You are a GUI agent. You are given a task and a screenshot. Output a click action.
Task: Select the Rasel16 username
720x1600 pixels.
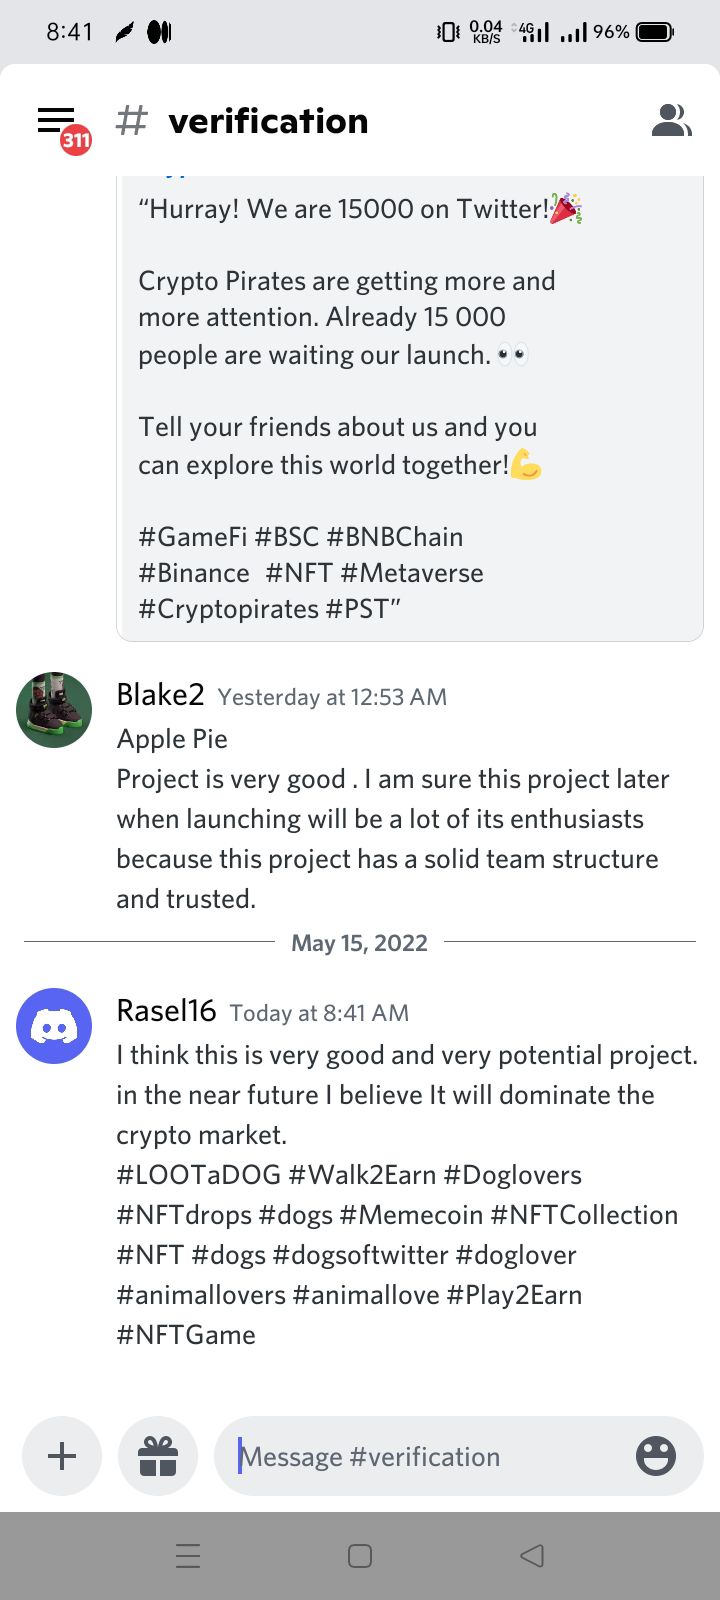pos(166,1011)
